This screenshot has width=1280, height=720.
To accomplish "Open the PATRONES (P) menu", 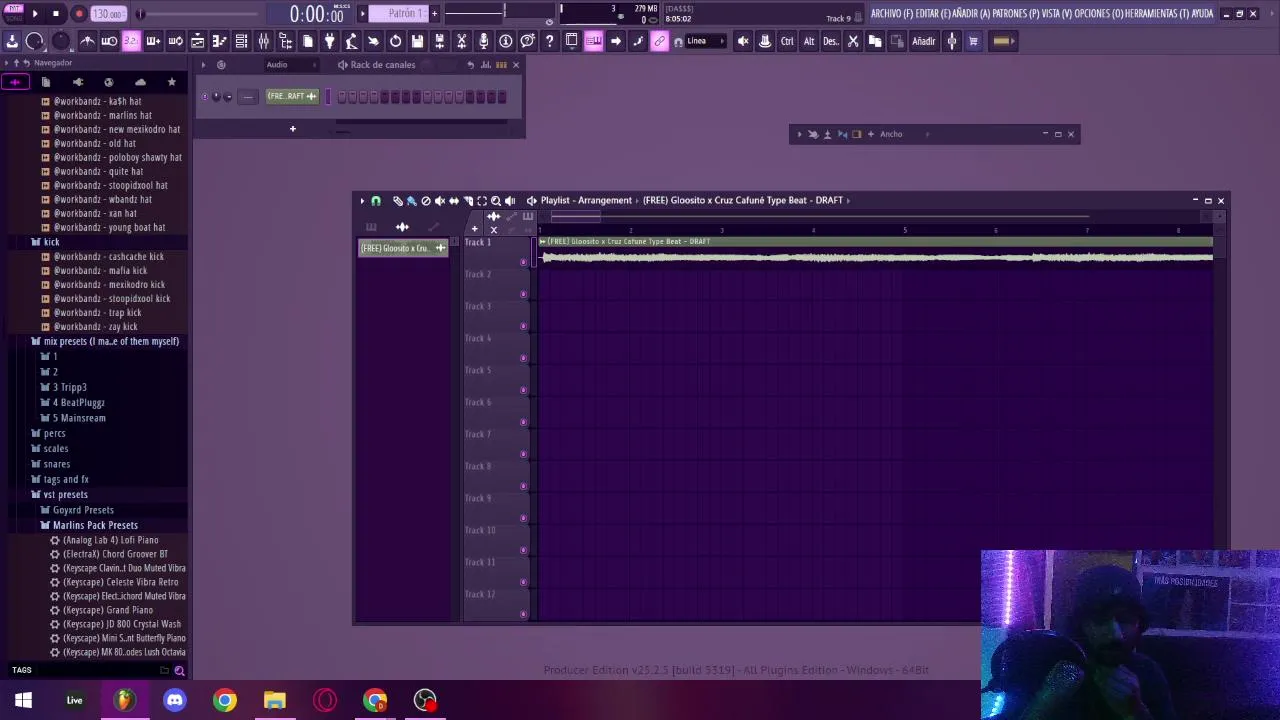I will point(1016,14).
